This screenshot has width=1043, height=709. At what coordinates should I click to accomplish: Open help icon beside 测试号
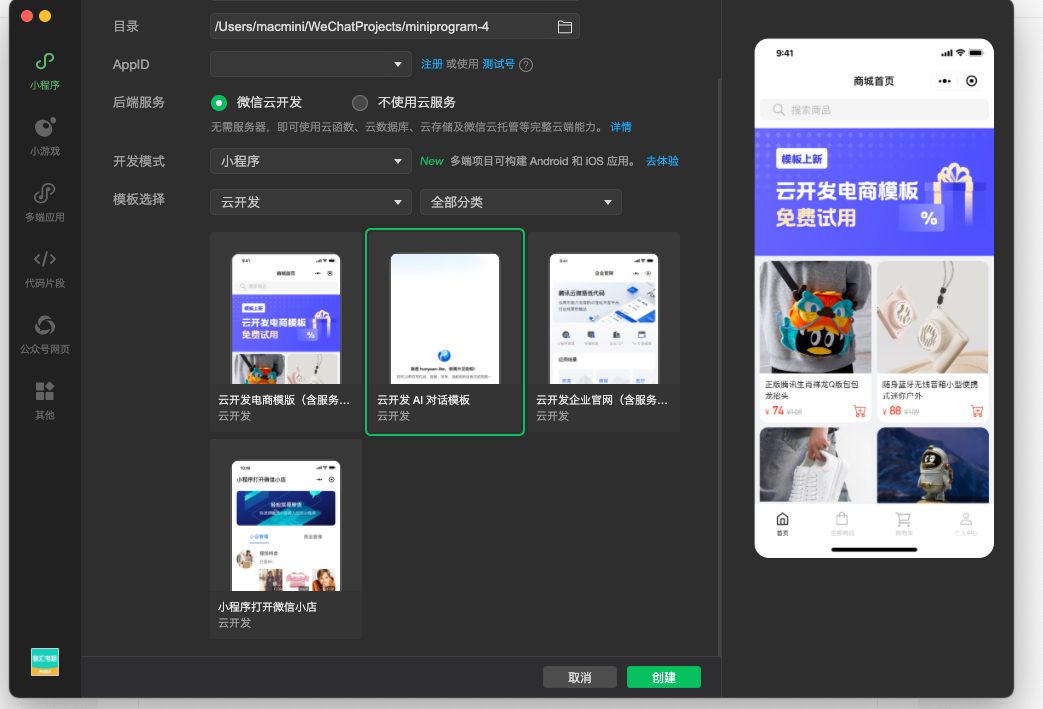(x=526, y=65)
